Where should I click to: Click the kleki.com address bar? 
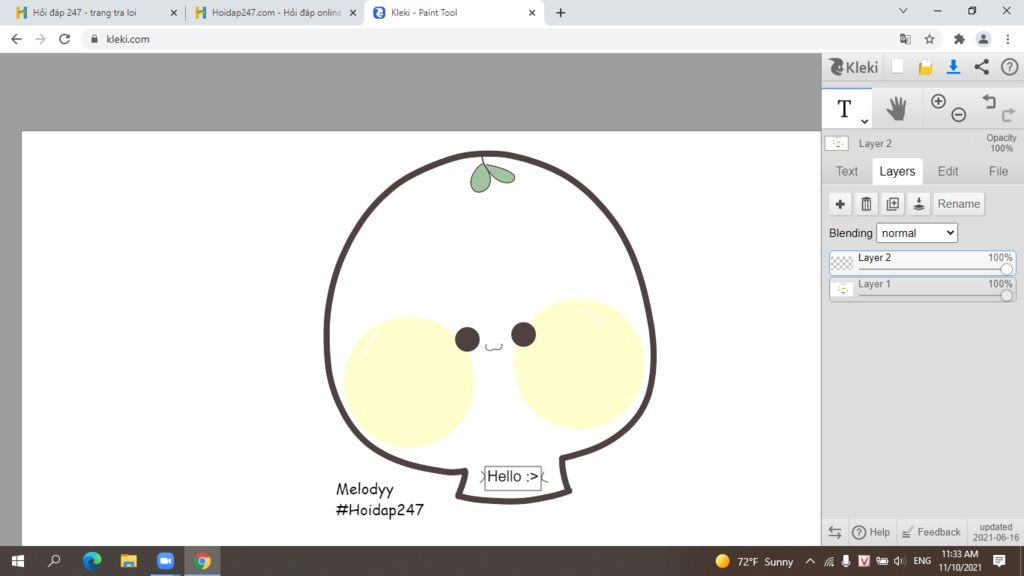(x=490, y=39)
